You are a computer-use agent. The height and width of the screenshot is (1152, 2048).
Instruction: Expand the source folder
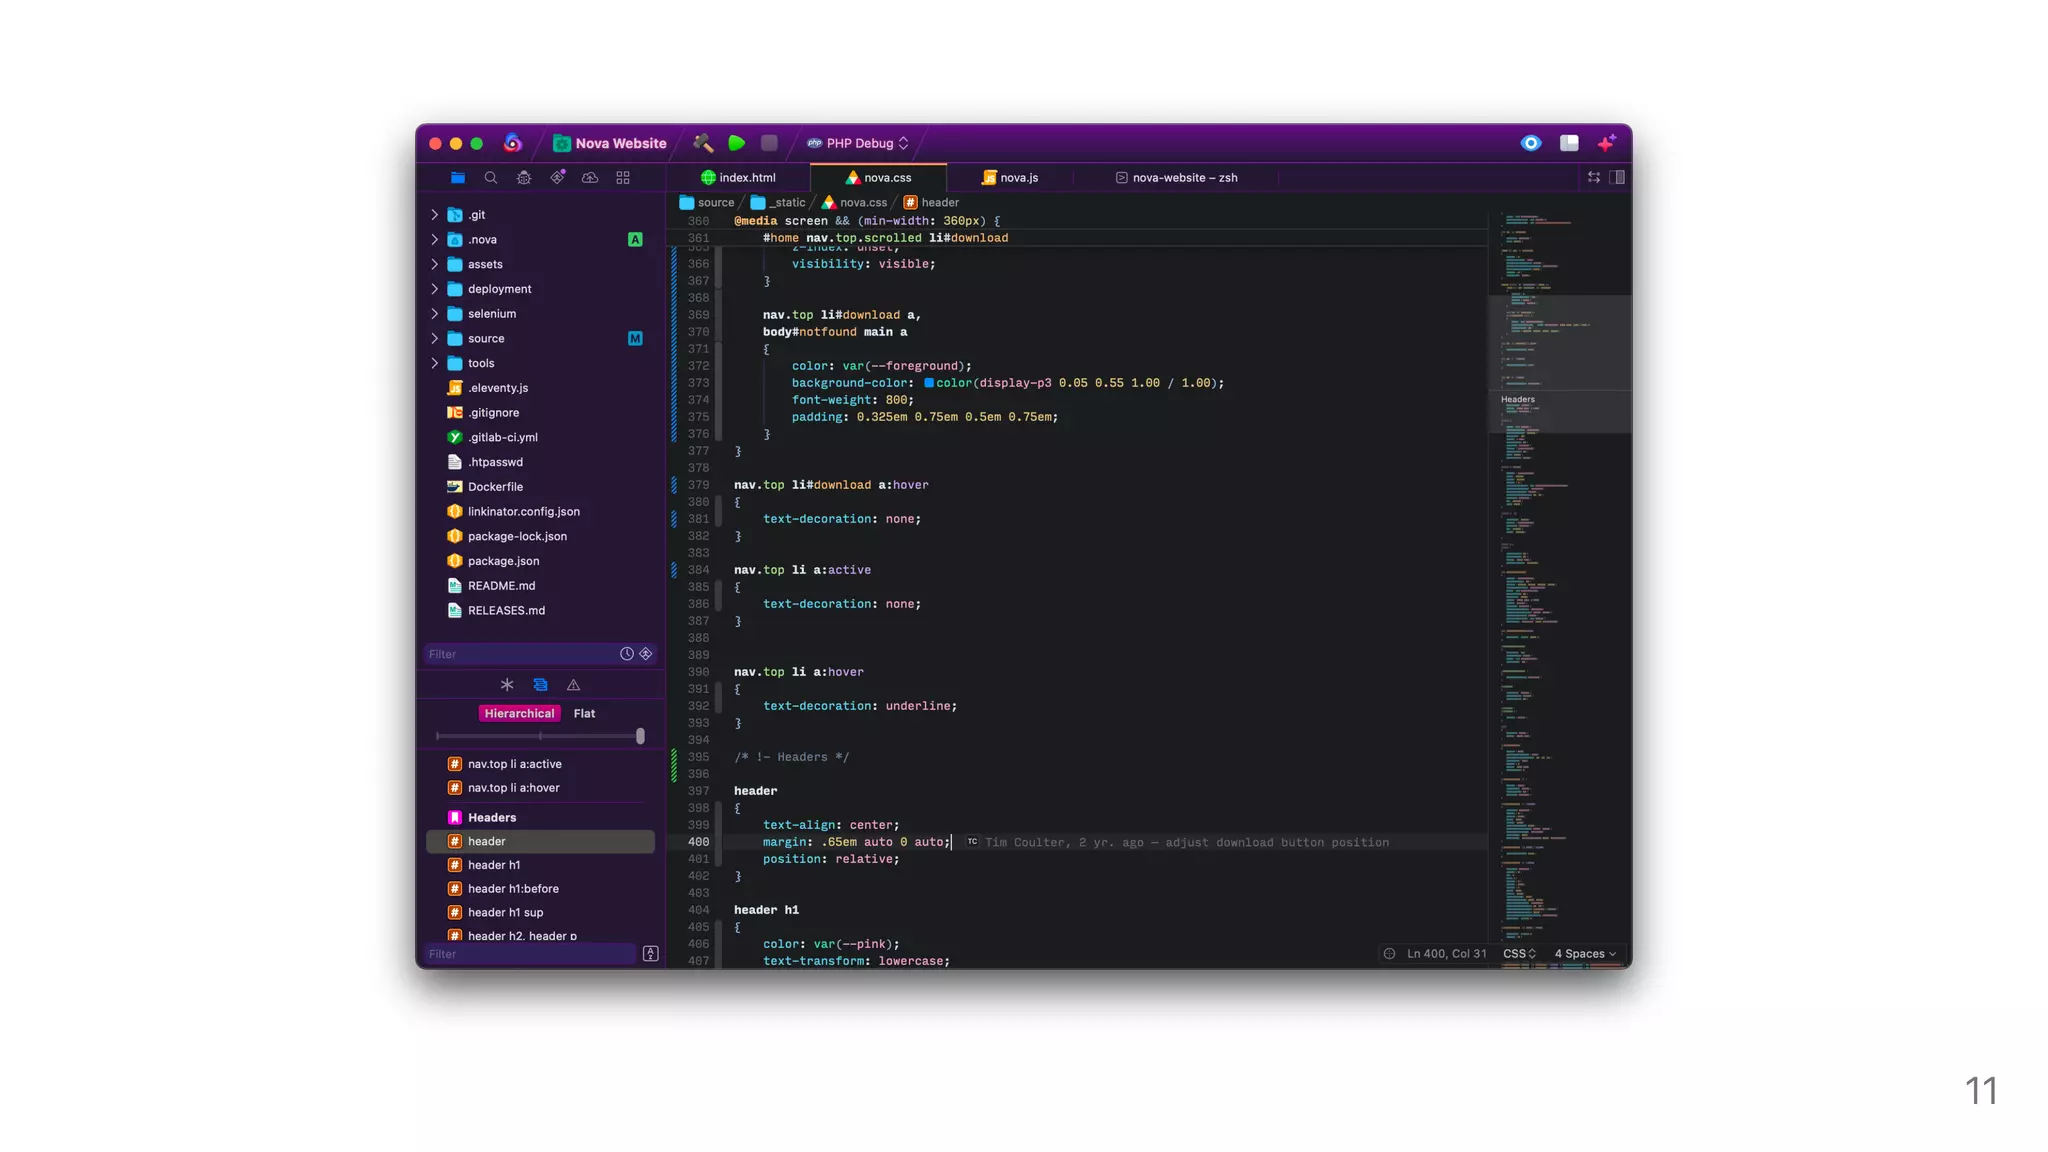[434, 339]
